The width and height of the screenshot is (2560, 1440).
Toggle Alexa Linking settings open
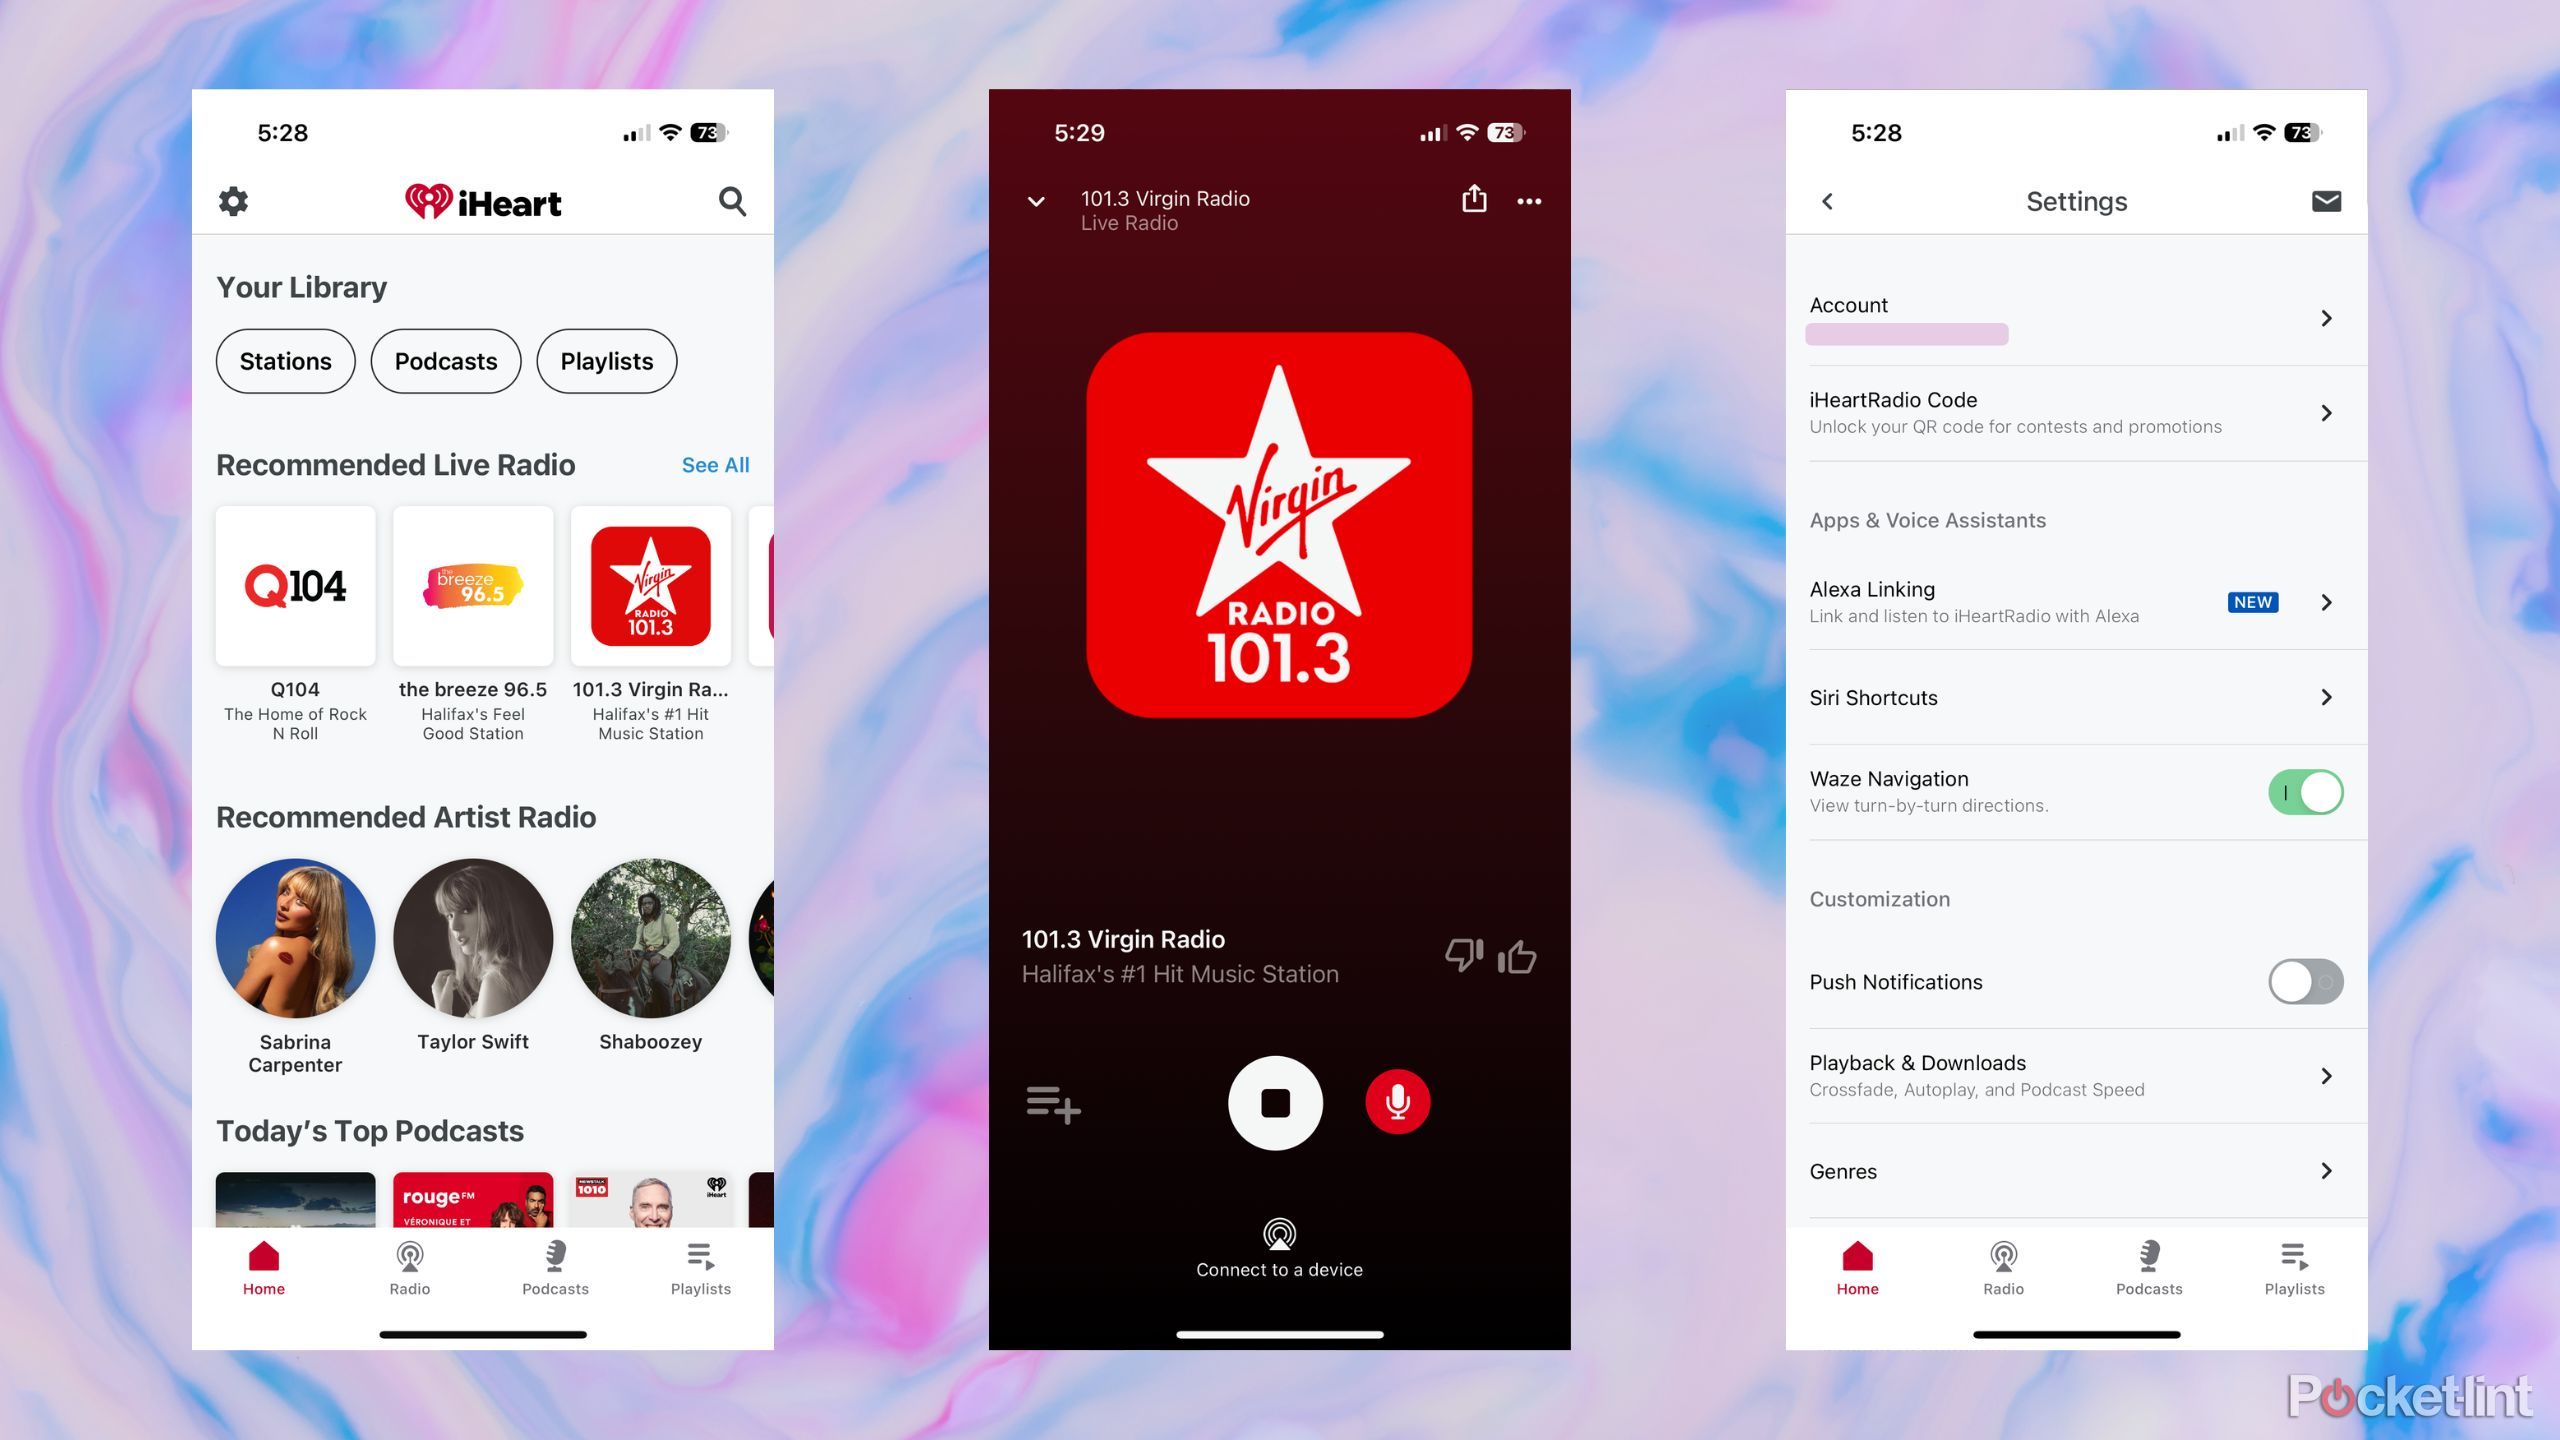[x=2331, y=601]
